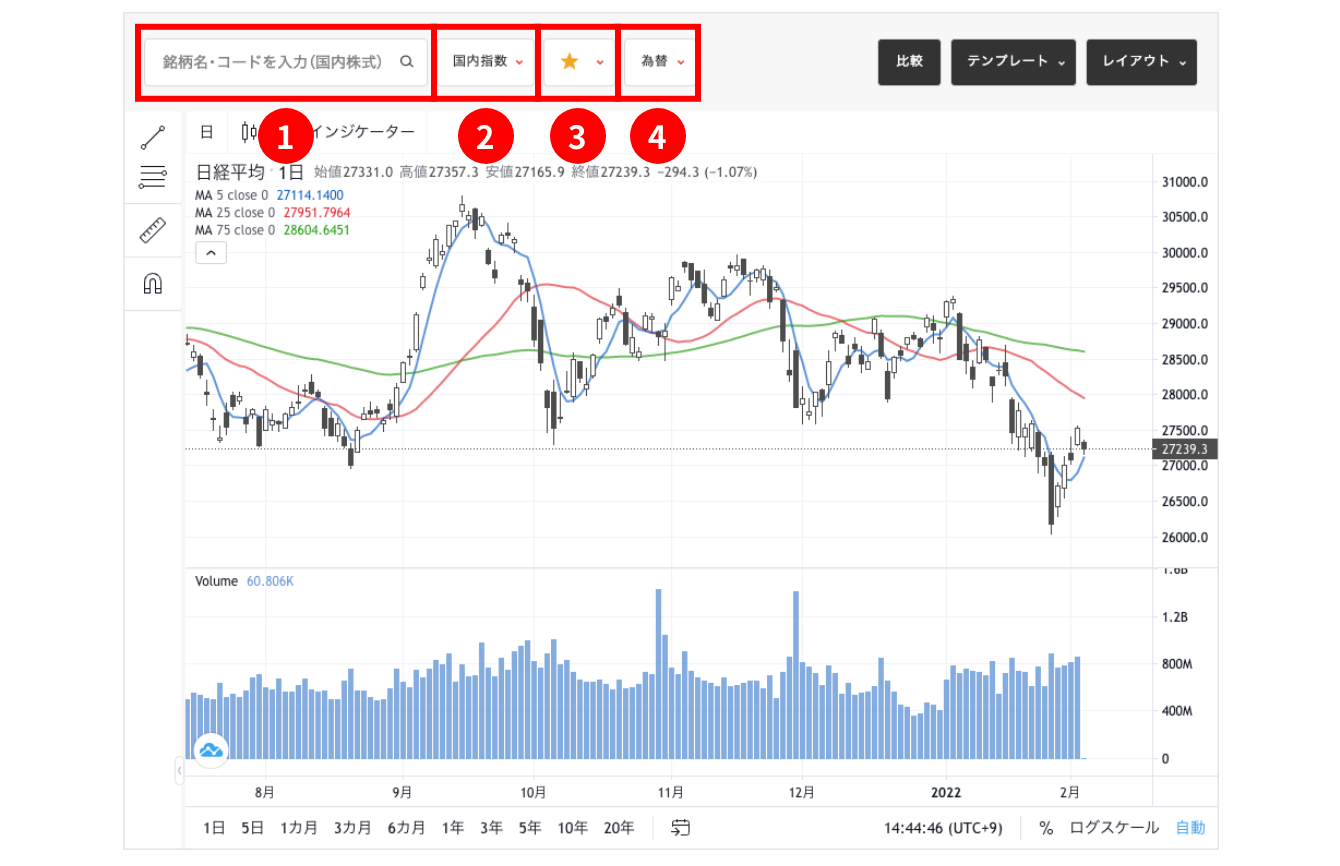
Task: Click the stock name search field
Action: click(x=286, y=62)
